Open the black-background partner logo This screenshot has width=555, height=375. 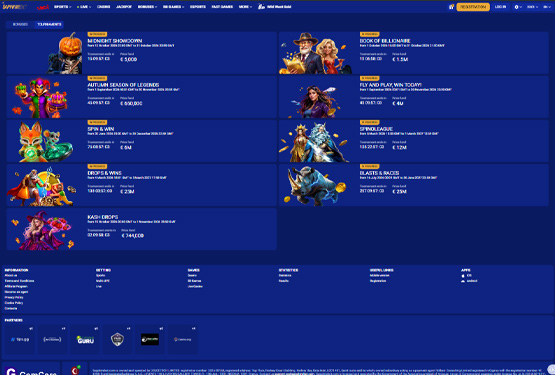150,339
